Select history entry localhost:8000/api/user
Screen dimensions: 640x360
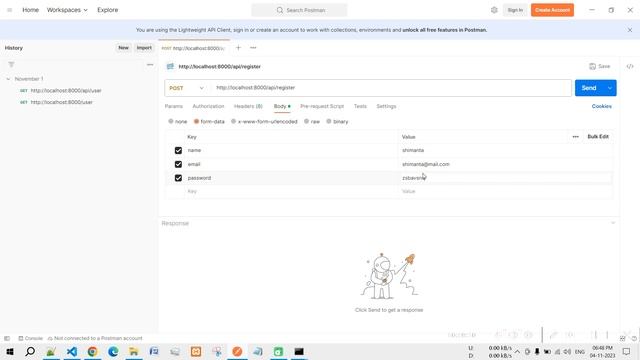(x=66, y=91)
